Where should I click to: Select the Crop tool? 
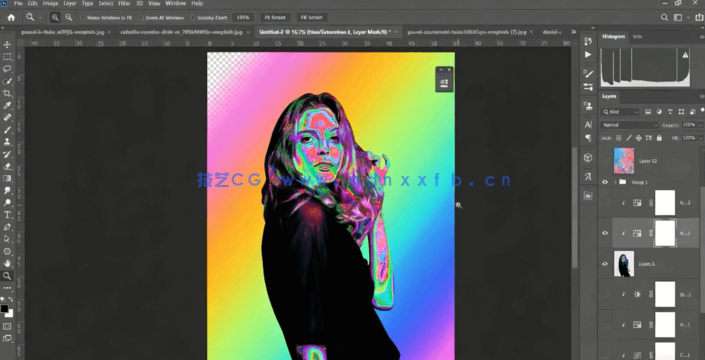pyautogui.click(x=7, y=93)
